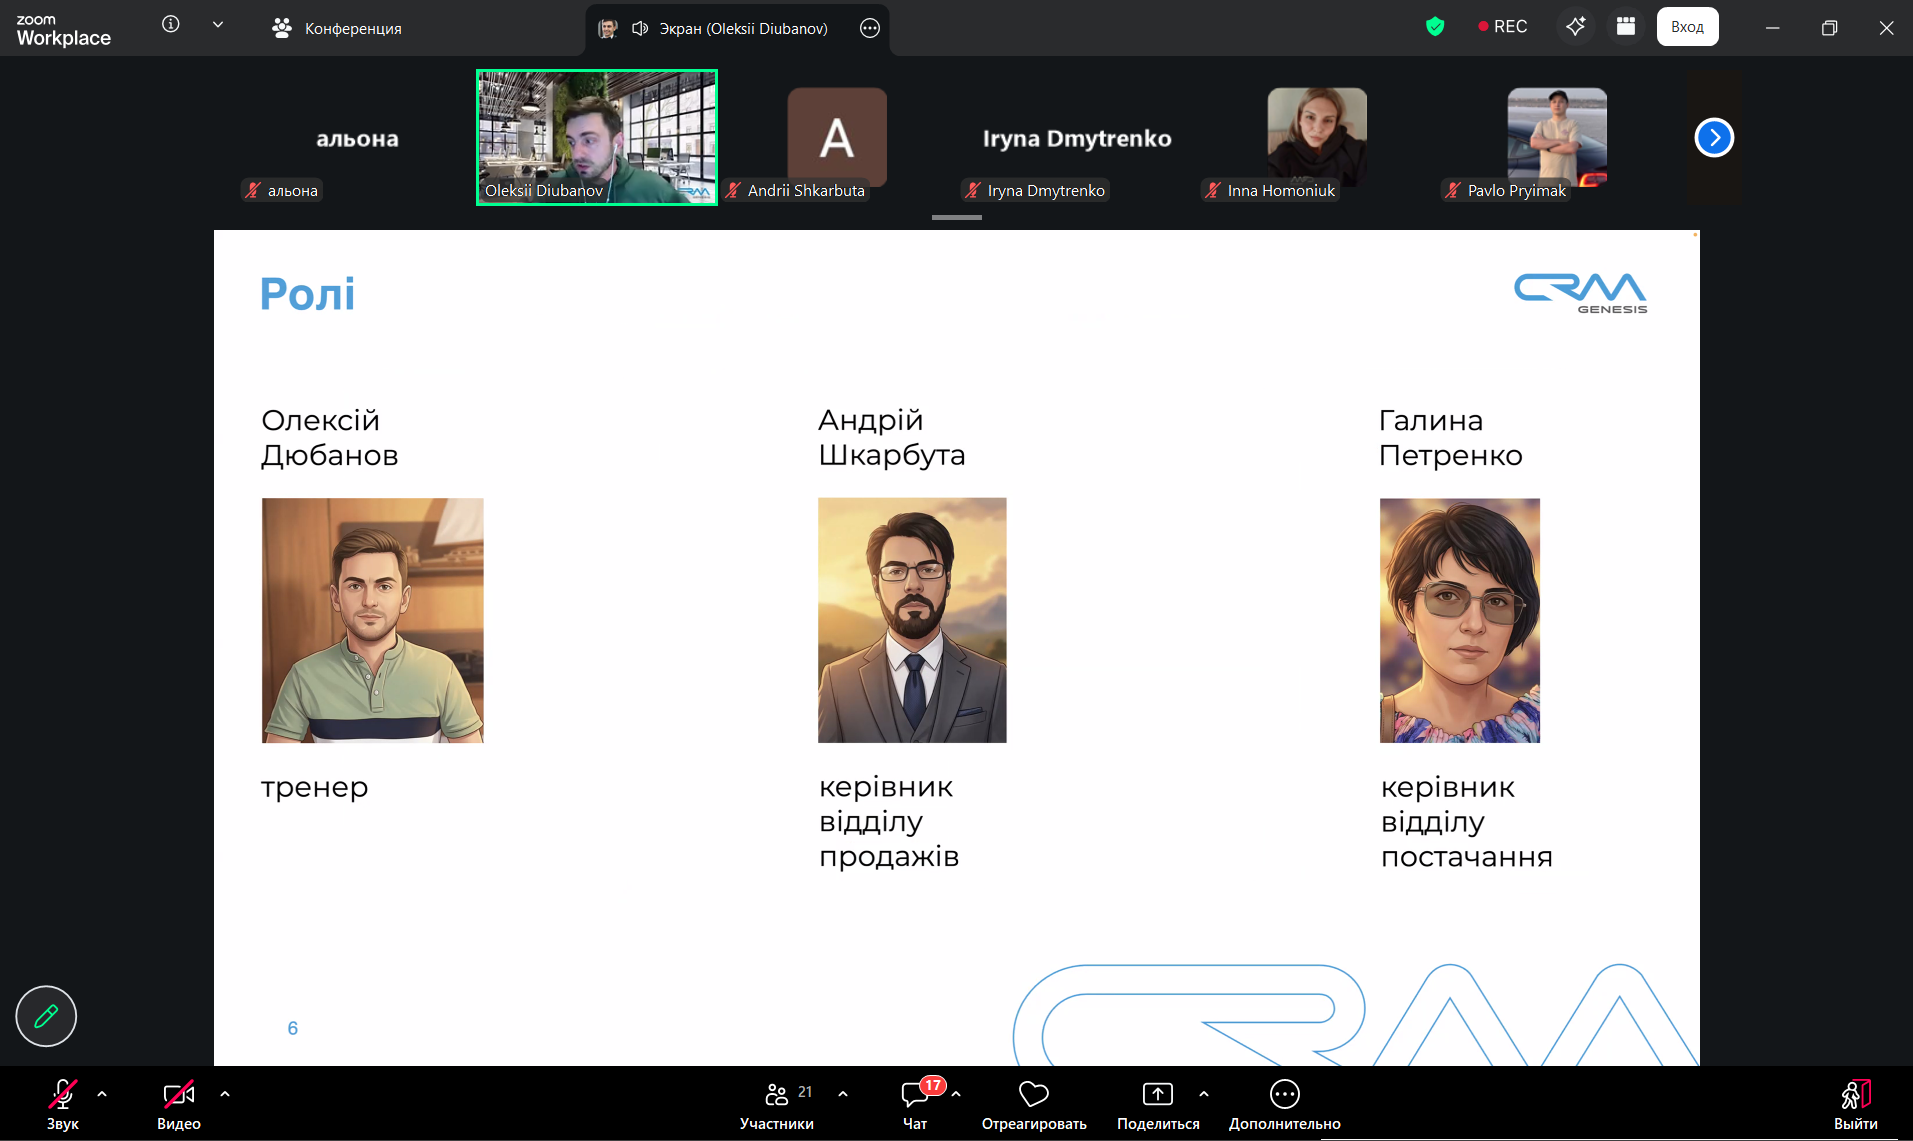Click the green annotation pencil button
1913x1141 pixels.
tap(46, 1016)
